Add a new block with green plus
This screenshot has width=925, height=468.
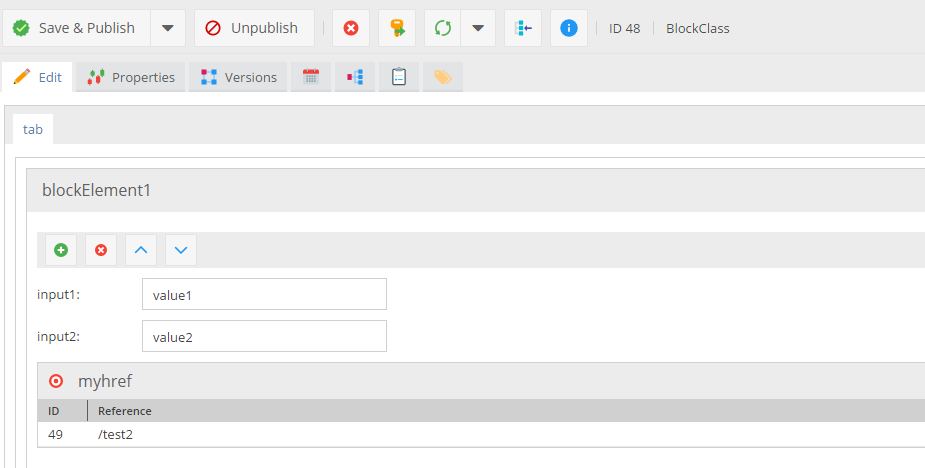click(x=61, y=250)
